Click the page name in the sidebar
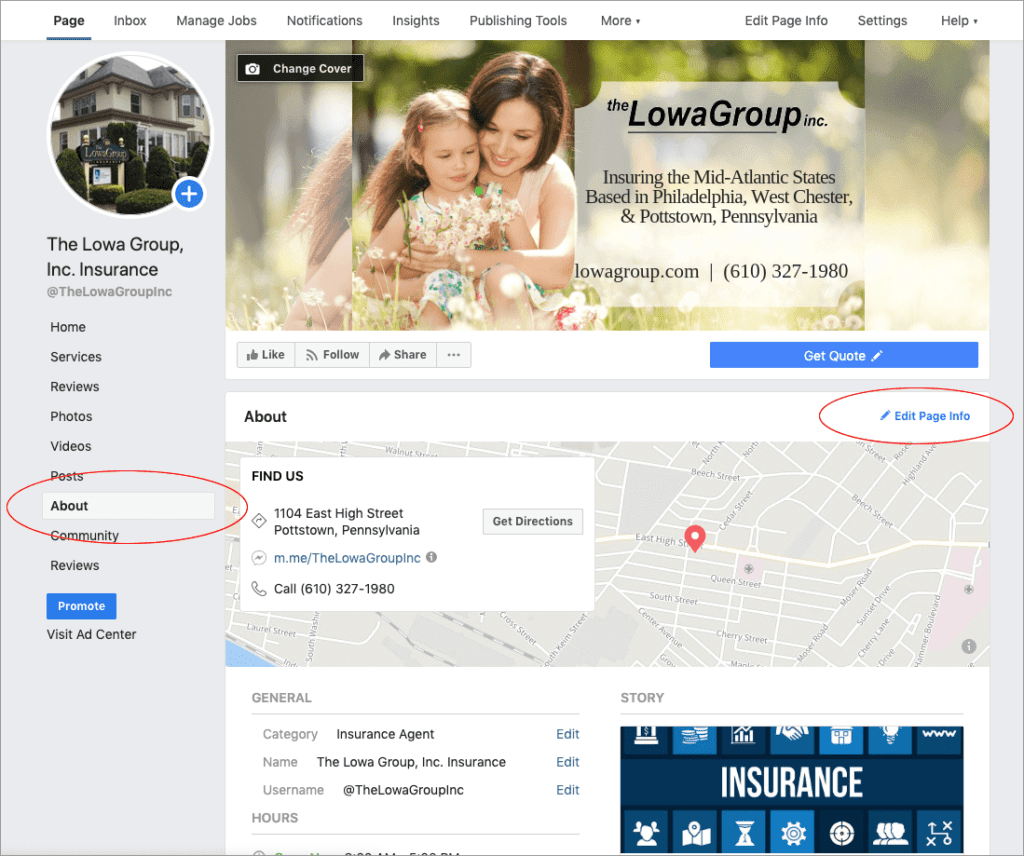 click(x=115, y=257)
